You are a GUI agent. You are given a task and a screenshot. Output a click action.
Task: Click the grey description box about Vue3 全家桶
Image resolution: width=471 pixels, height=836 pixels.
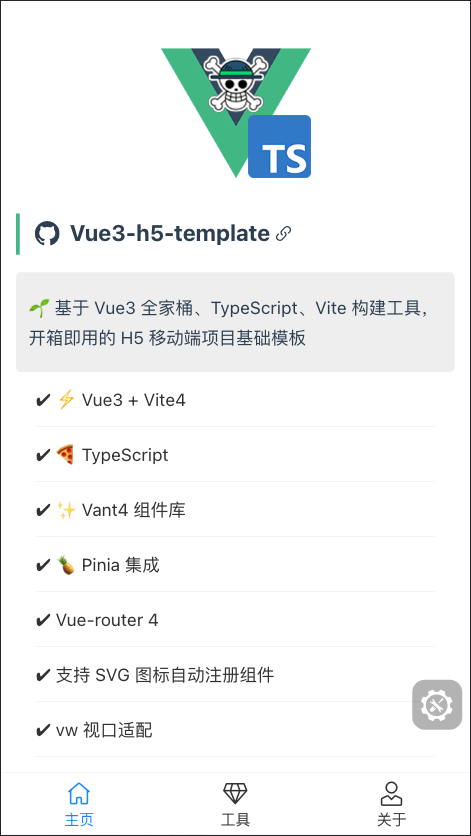235,322
